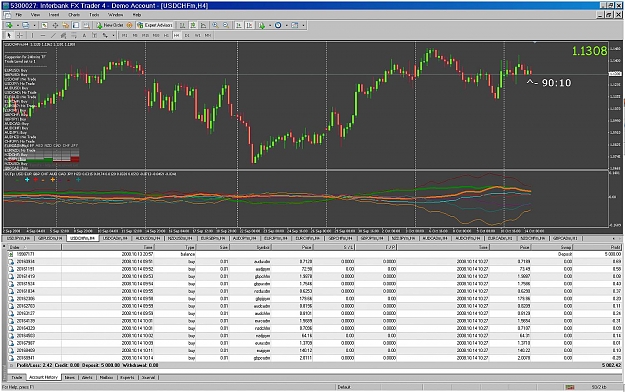Open the Strategy Tester icon
This screenshot has height=392, width=625.
(x=86, y=25)
